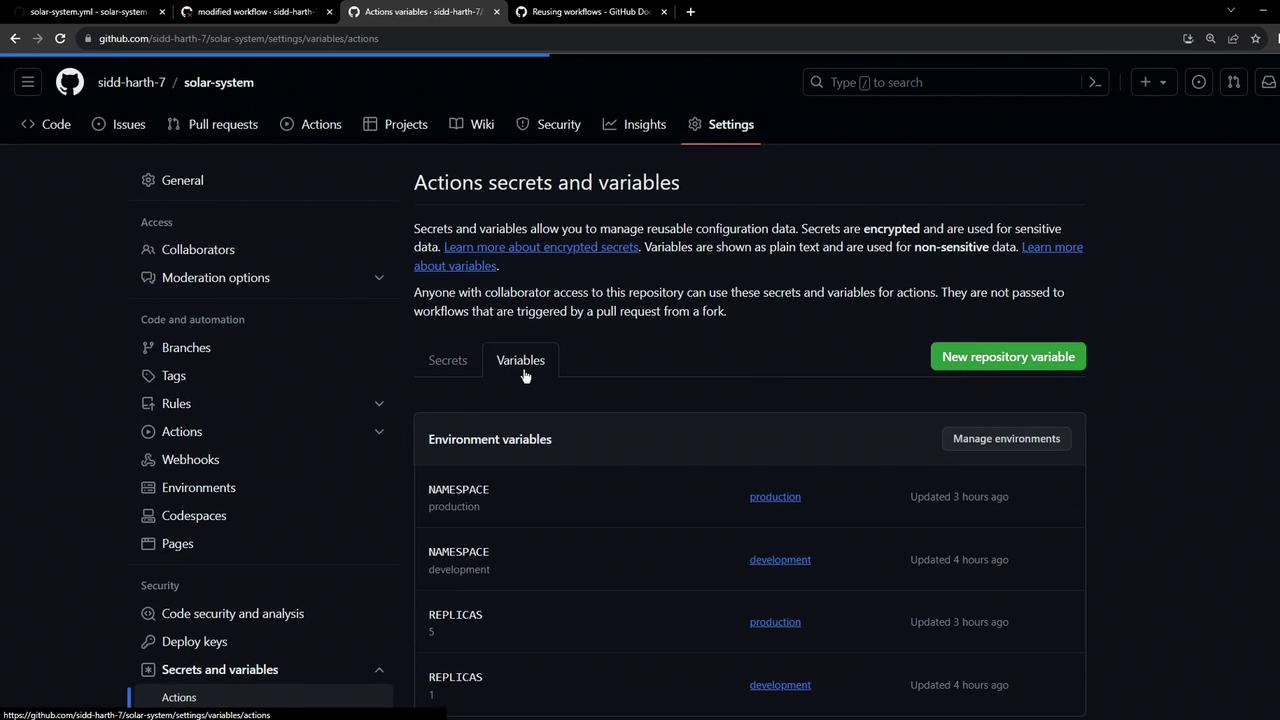The height and width of the screenshot is (720, 1280).
Task: Open the Wiki repository tab
Action: [x=472, y=124]
